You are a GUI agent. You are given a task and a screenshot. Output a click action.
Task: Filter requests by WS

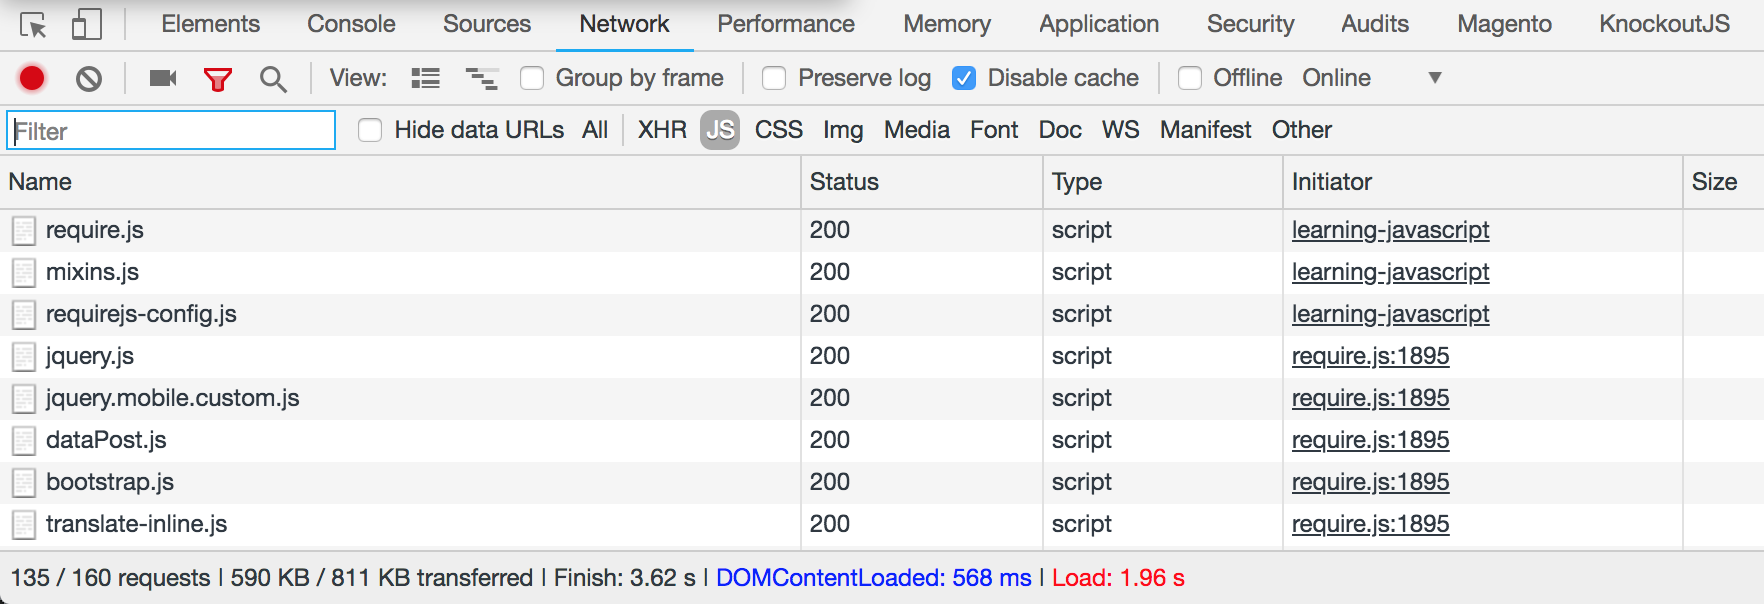(x=1121, y=130)
